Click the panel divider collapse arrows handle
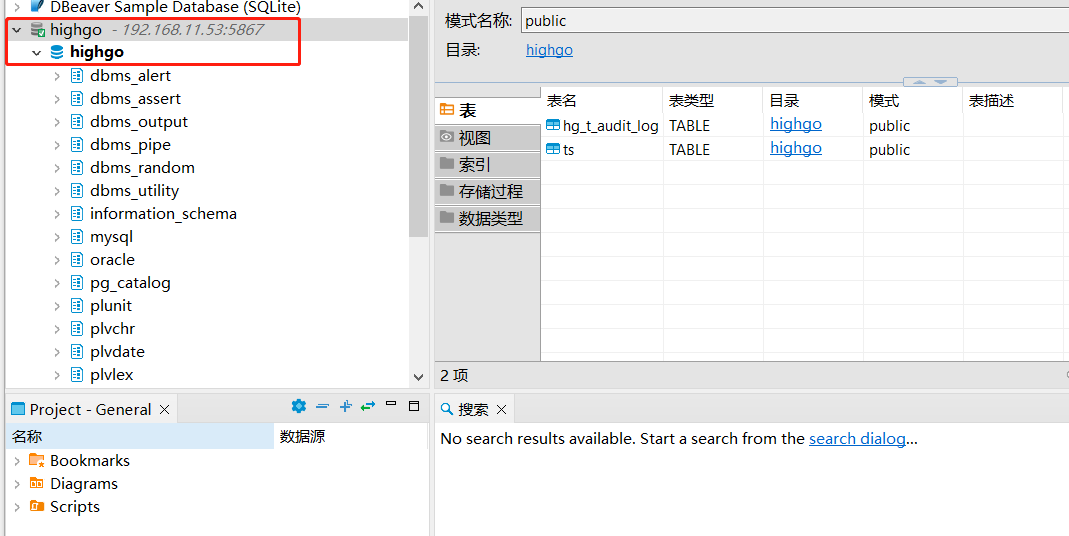This screenshot has height=536, width=1069. (x=931, y=82)
